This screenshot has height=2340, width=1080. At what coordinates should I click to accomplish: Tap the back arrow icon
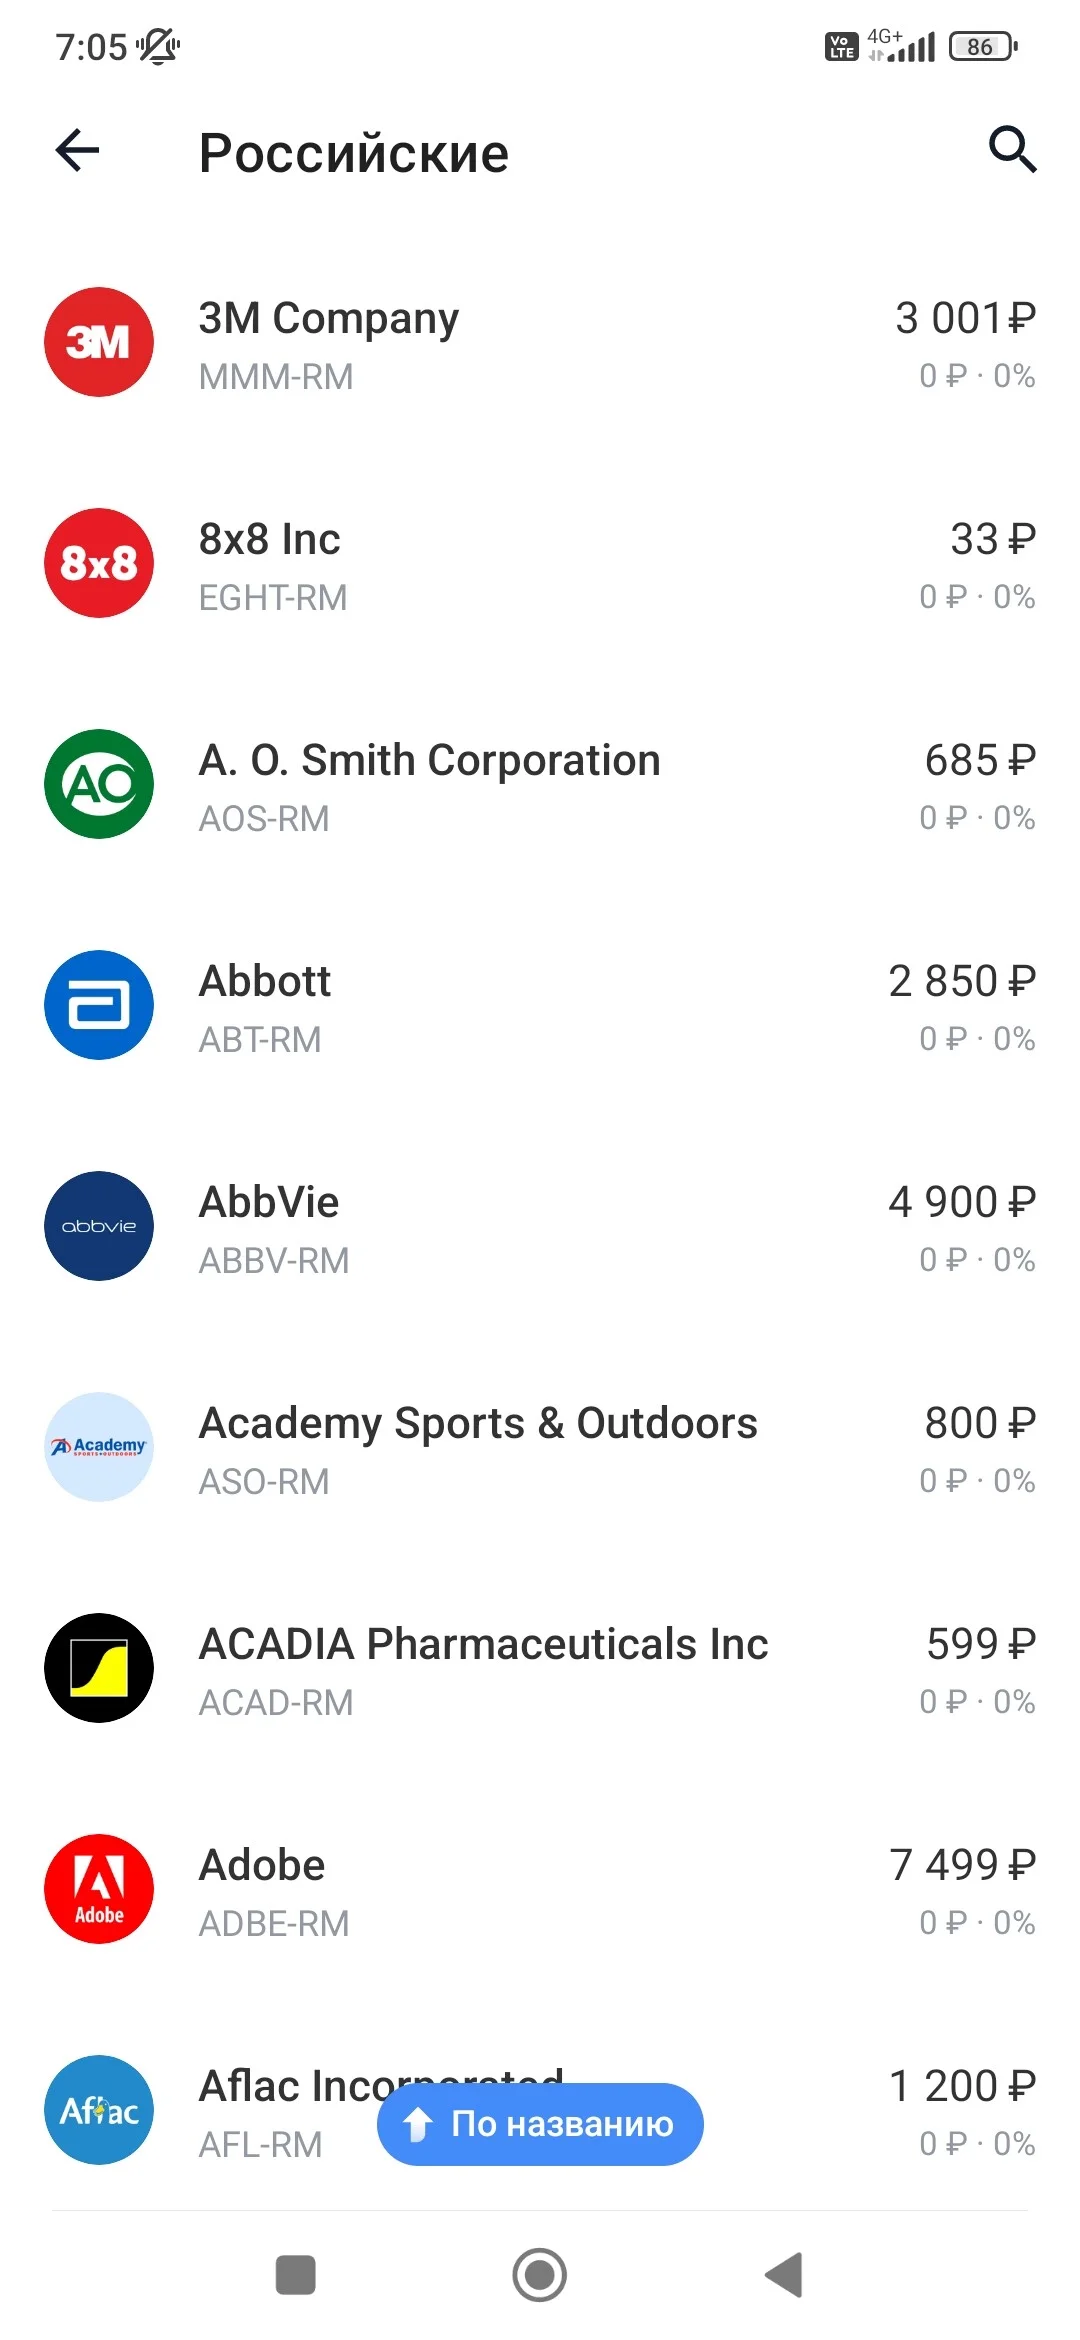(x=77, y=151)
